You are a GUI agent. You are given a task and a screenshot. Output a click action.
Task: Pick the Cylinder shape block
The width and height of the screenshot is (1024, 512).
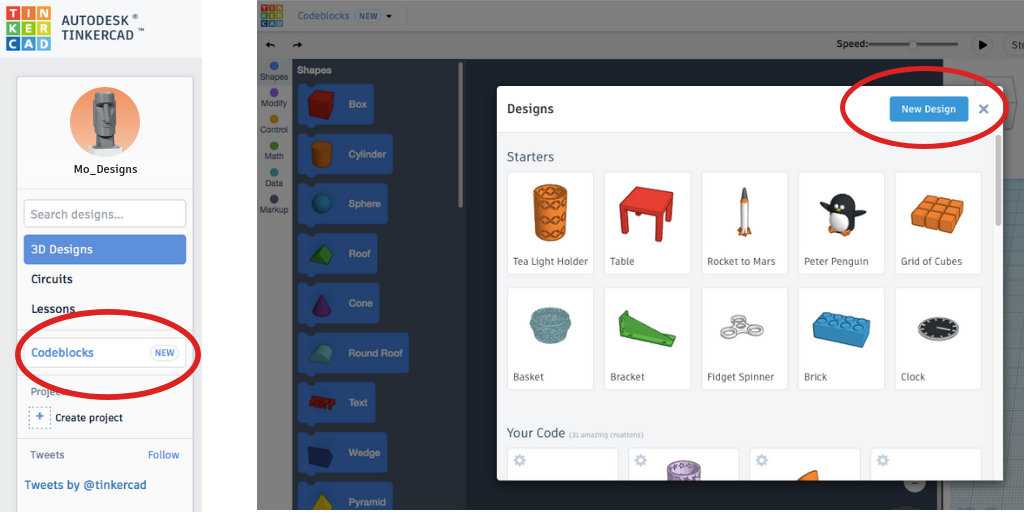coord(345,154)
